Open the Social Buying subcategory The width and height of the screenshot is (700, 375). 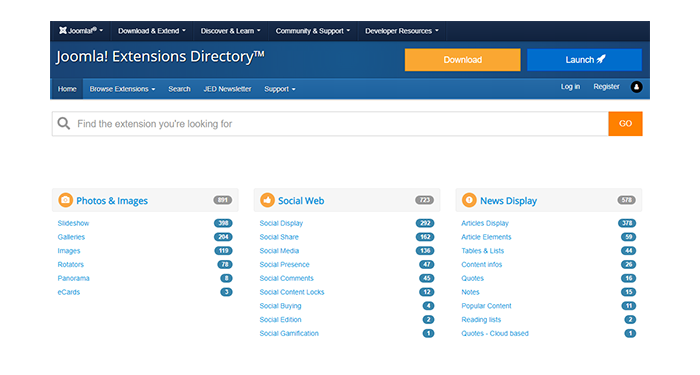(x=280, y=306)
